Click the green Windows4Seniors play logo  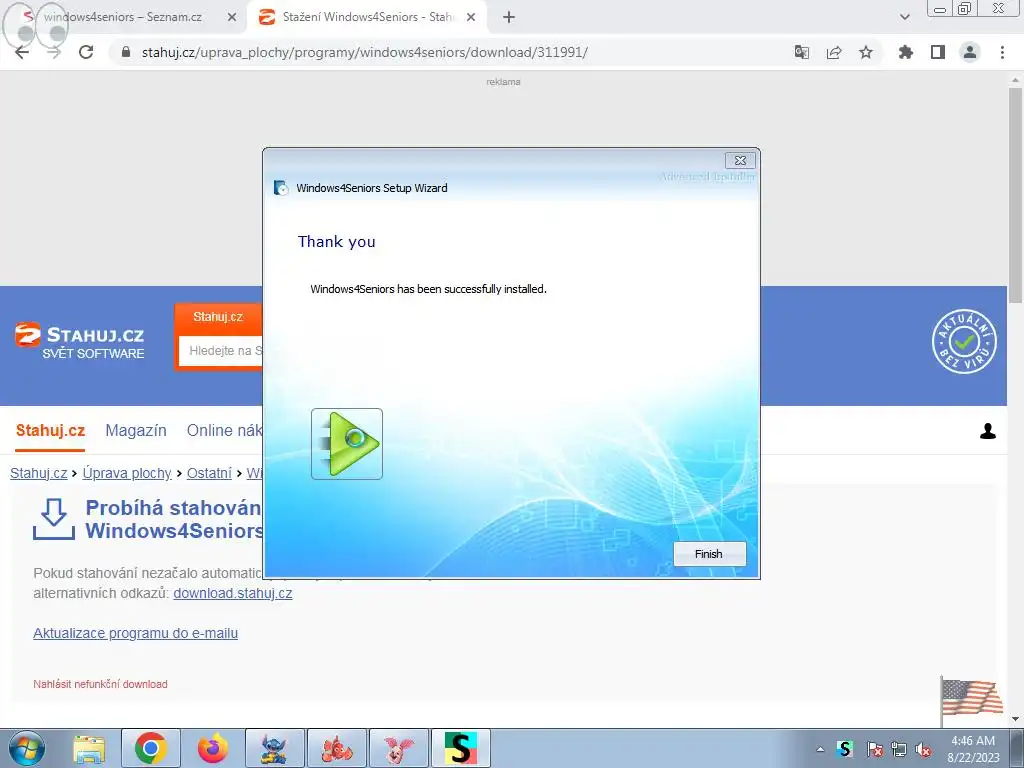tap(347, 444)
